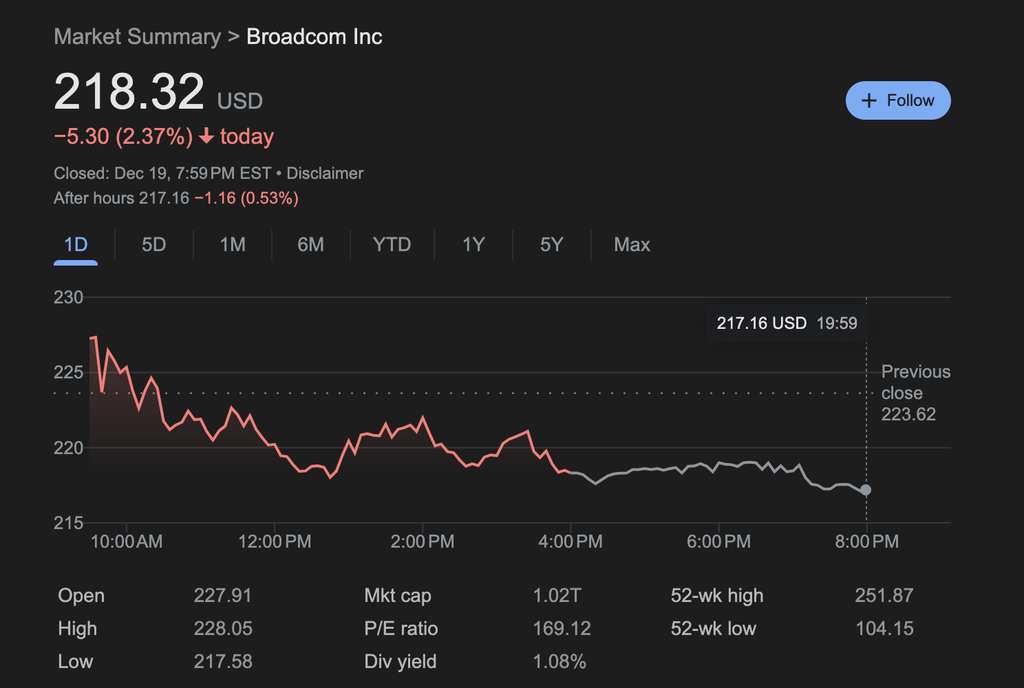
Task: Show the 6M chart range
Action: click(311, 245)
